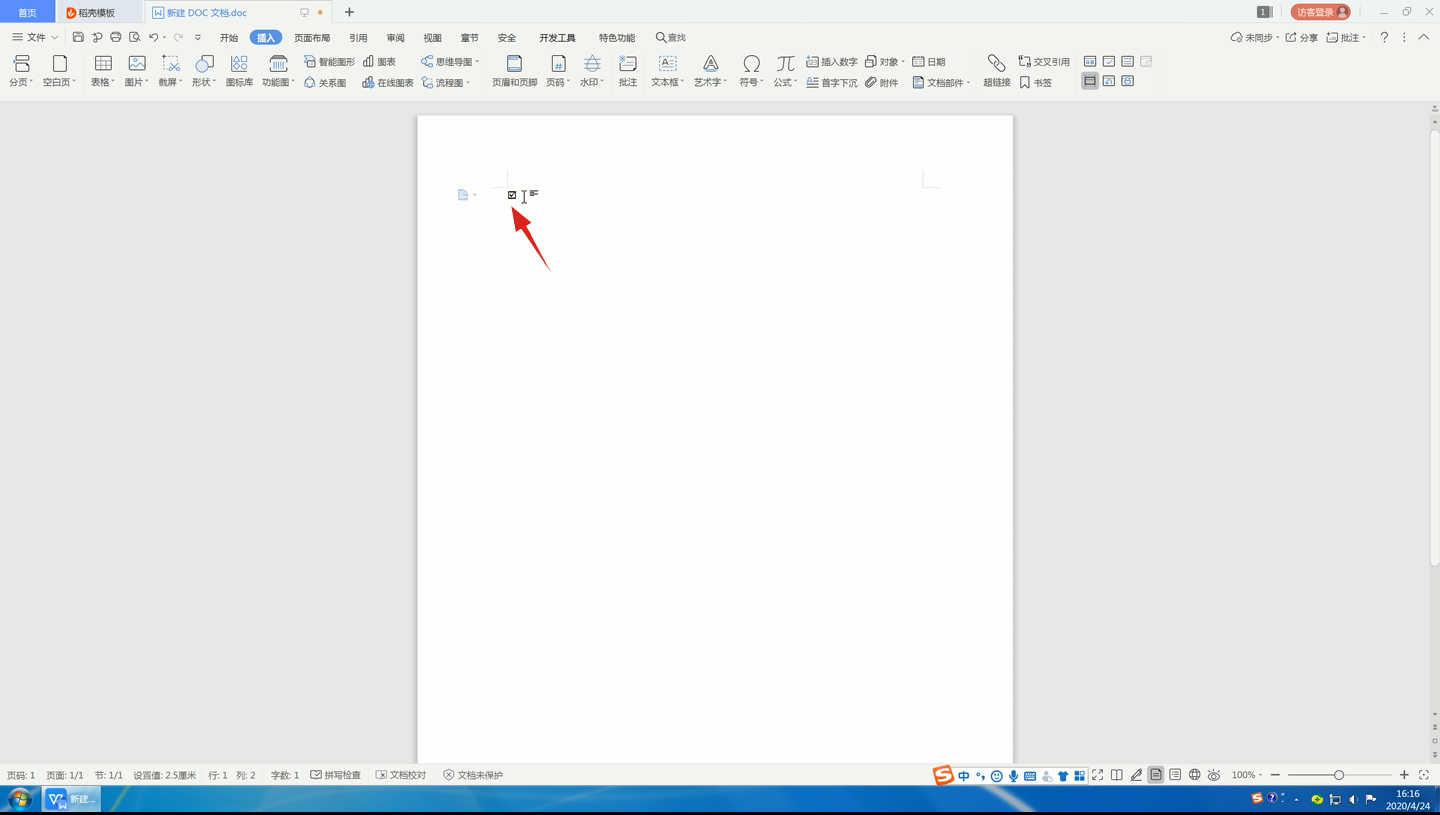Insert a table (表格)
Image resolution: width=1440 pixels, height=815 pixels.
[102, 71]
